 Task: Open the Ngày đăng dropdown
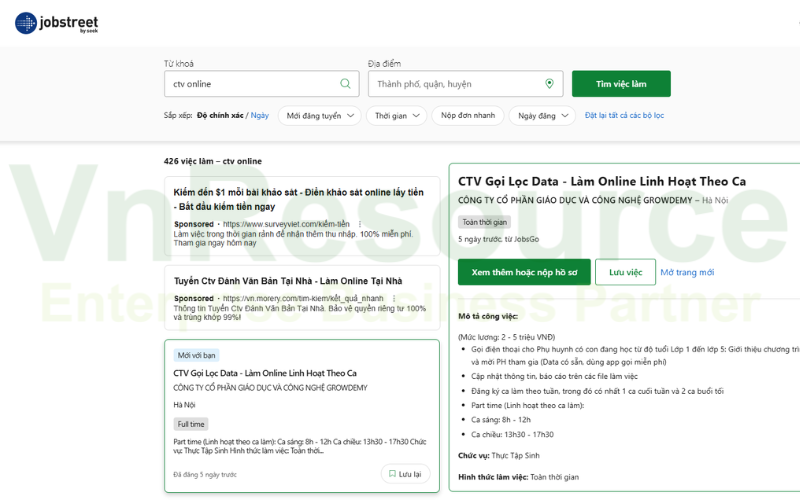542,116
